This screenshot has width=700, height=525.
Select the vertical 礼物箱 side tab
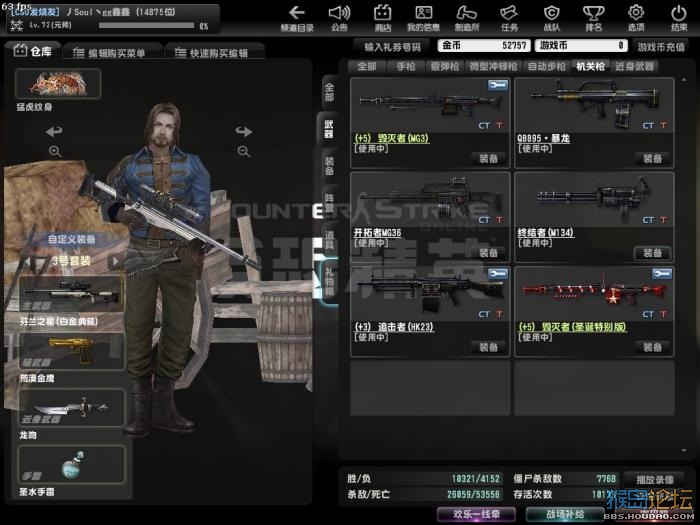click(329, 282)
